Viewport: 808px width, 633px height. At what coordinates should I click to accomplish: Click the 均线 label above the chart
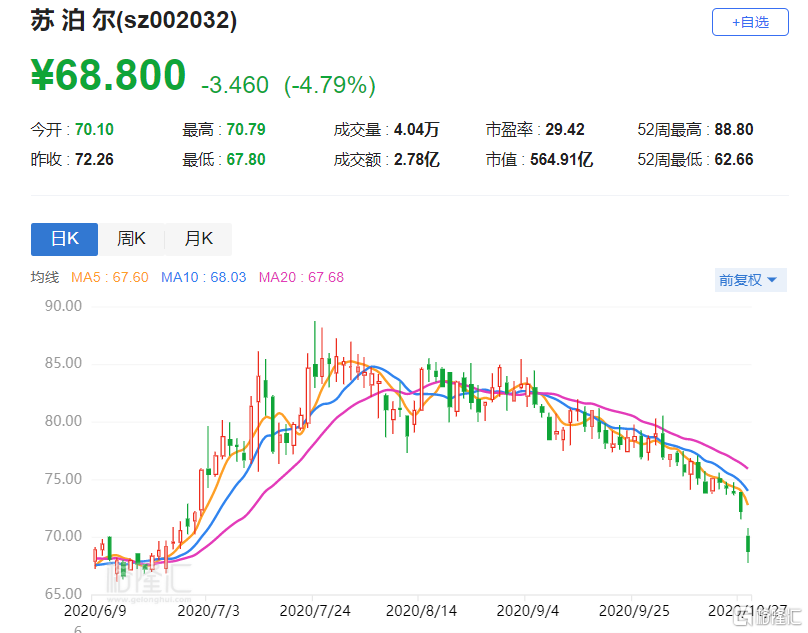45,277
